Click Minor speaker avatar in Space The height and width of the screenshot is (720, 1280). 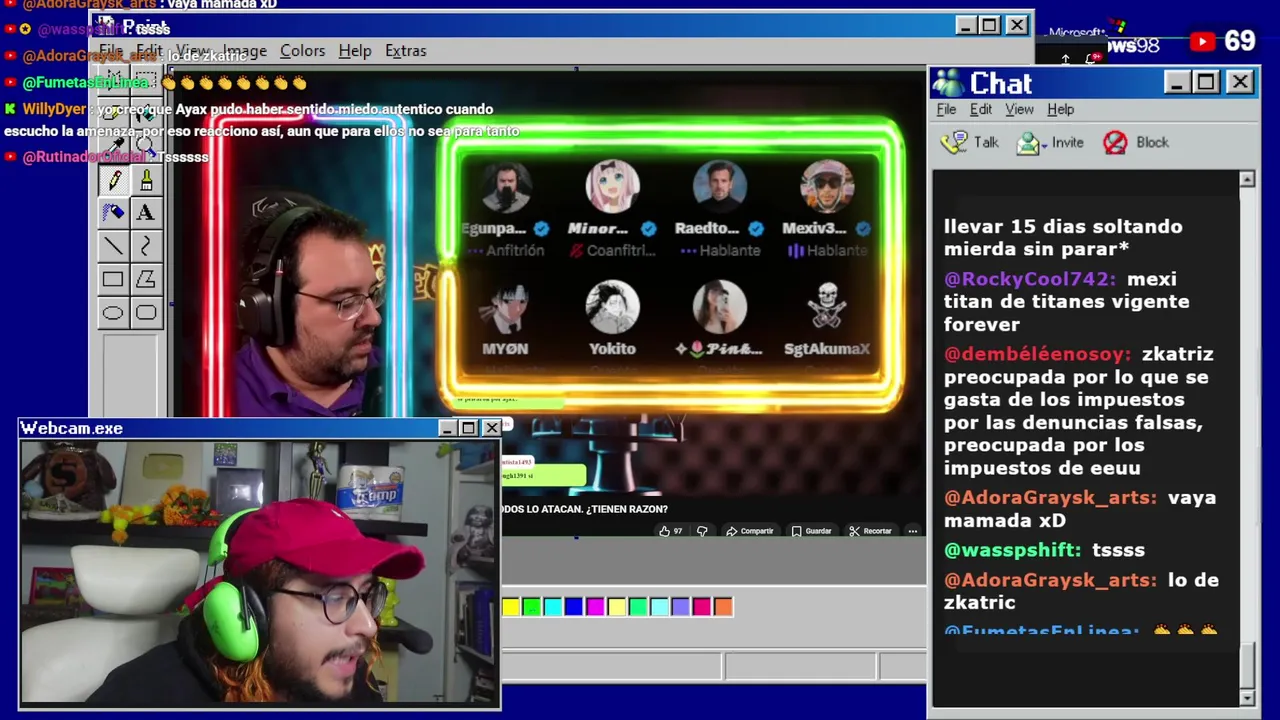[x=612, y=187]
